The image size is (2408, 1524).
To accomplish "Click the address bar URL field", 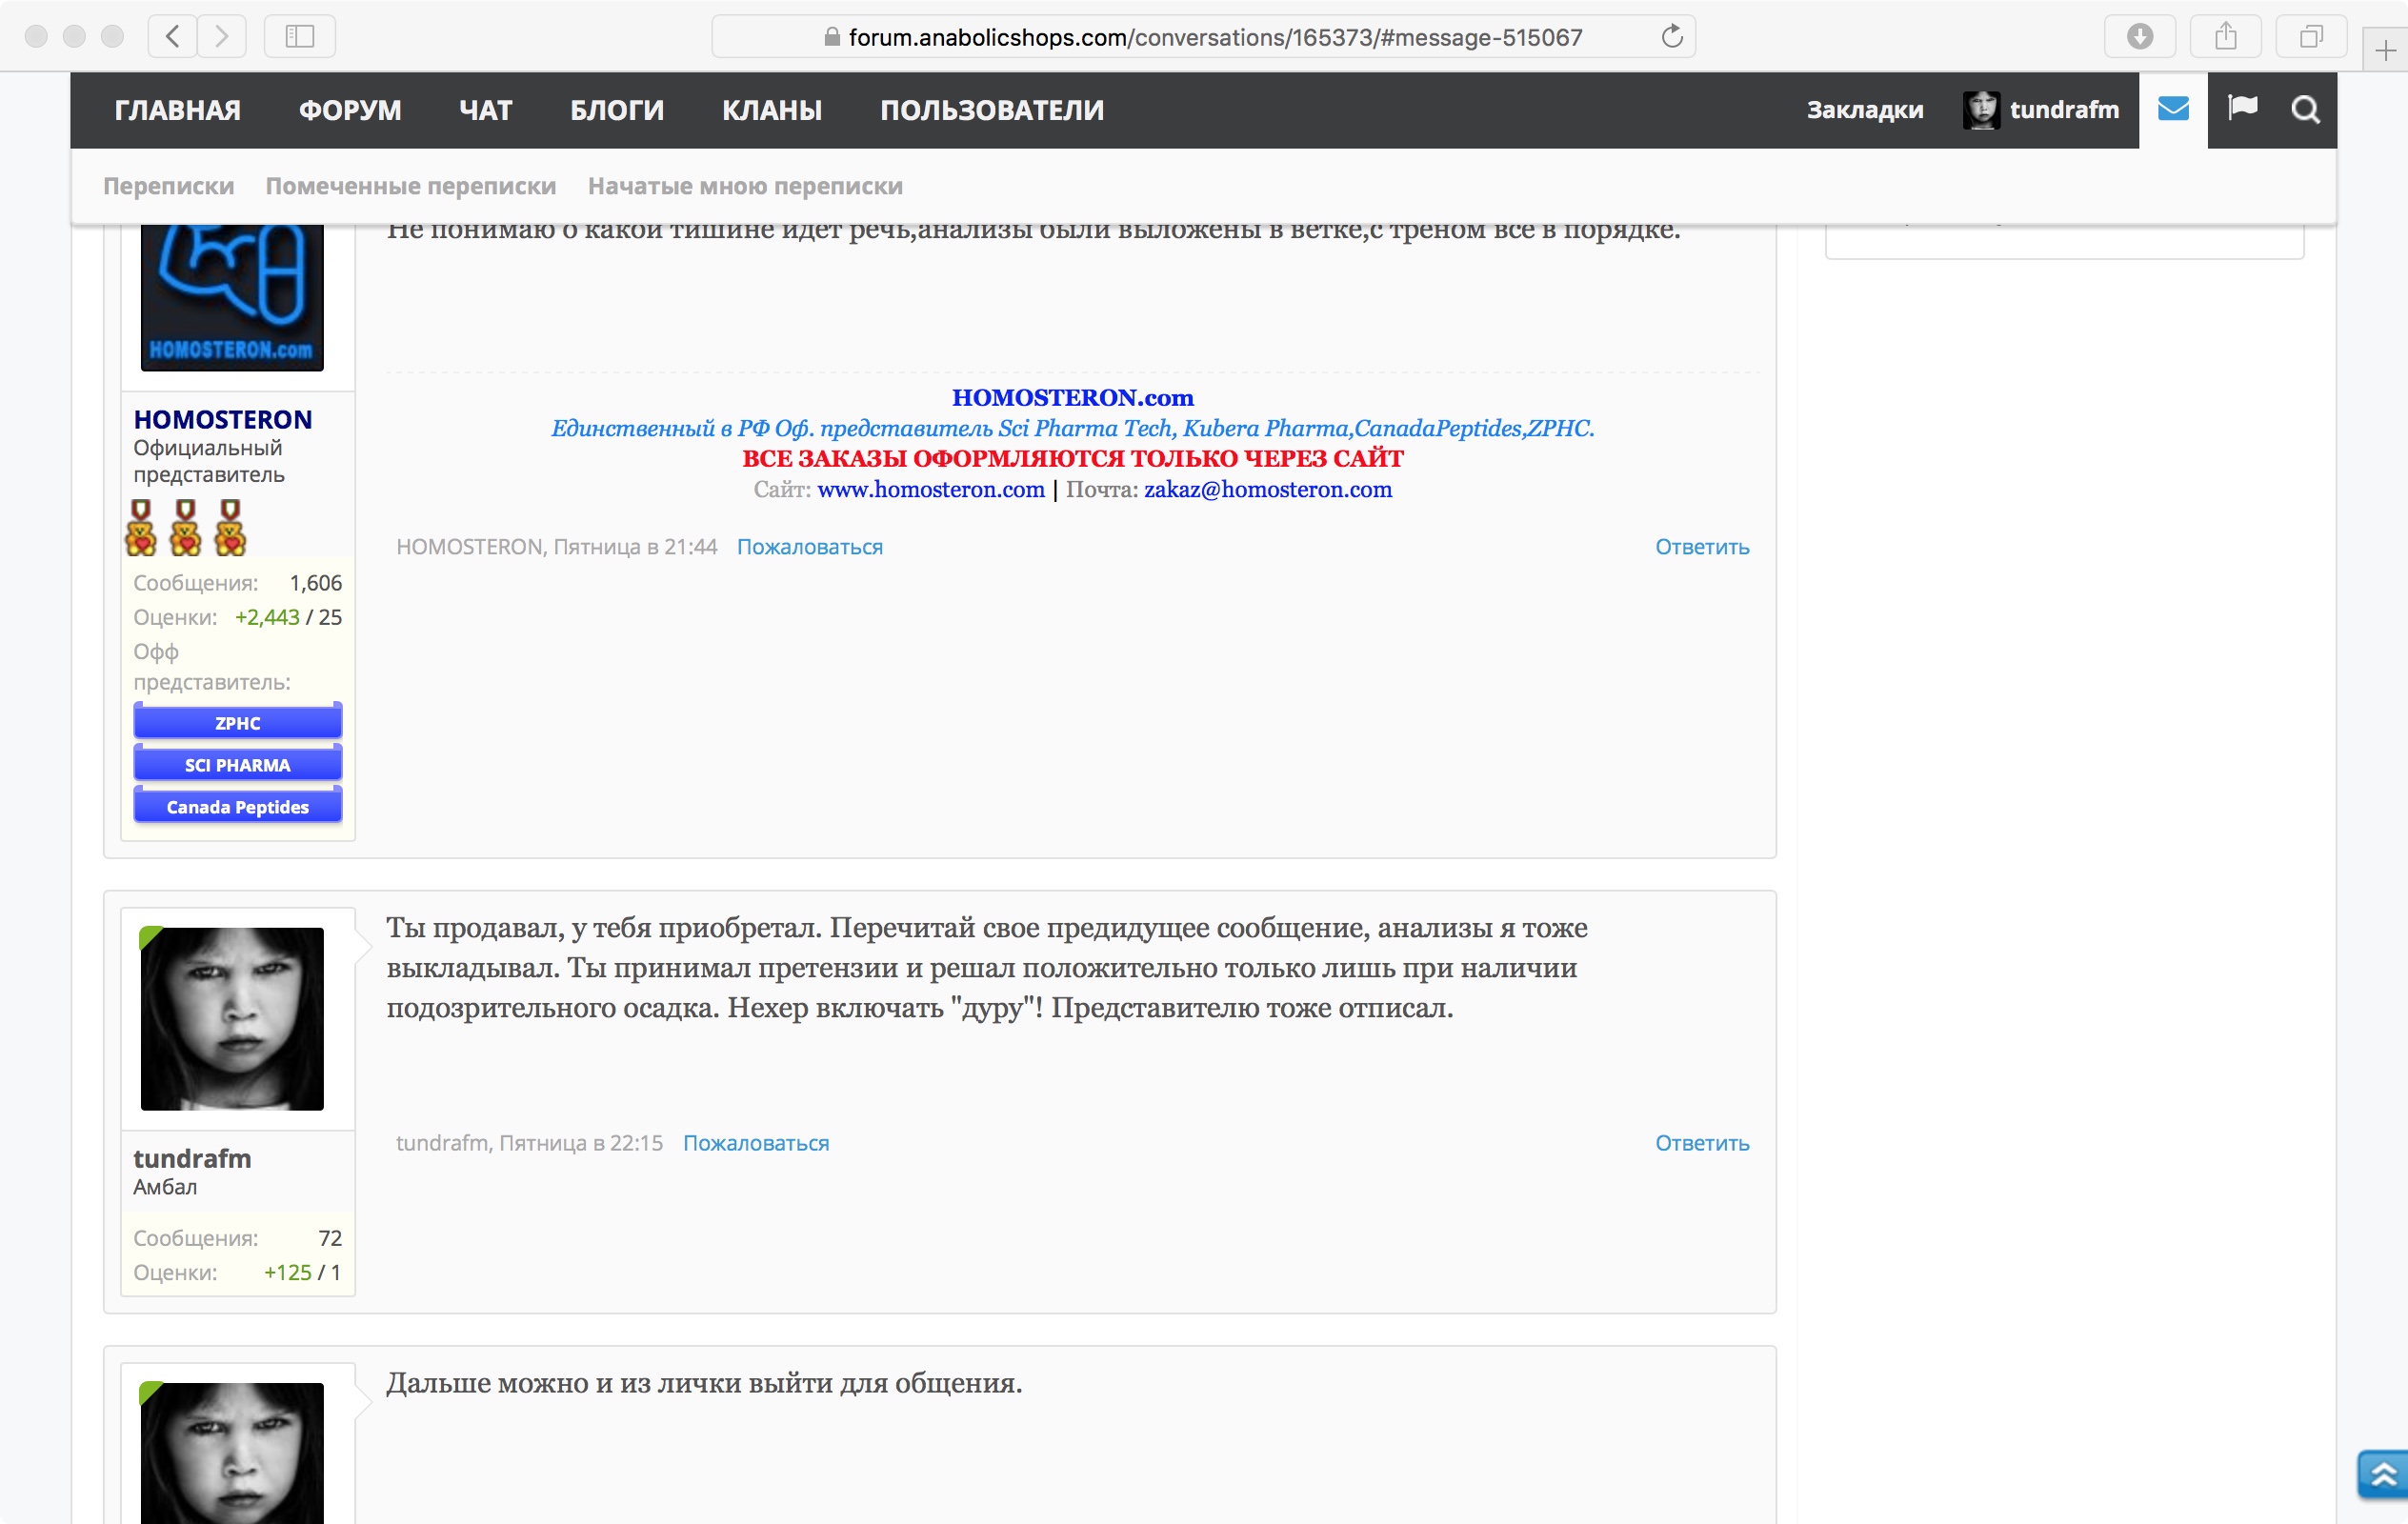I will coord(1200,37).
